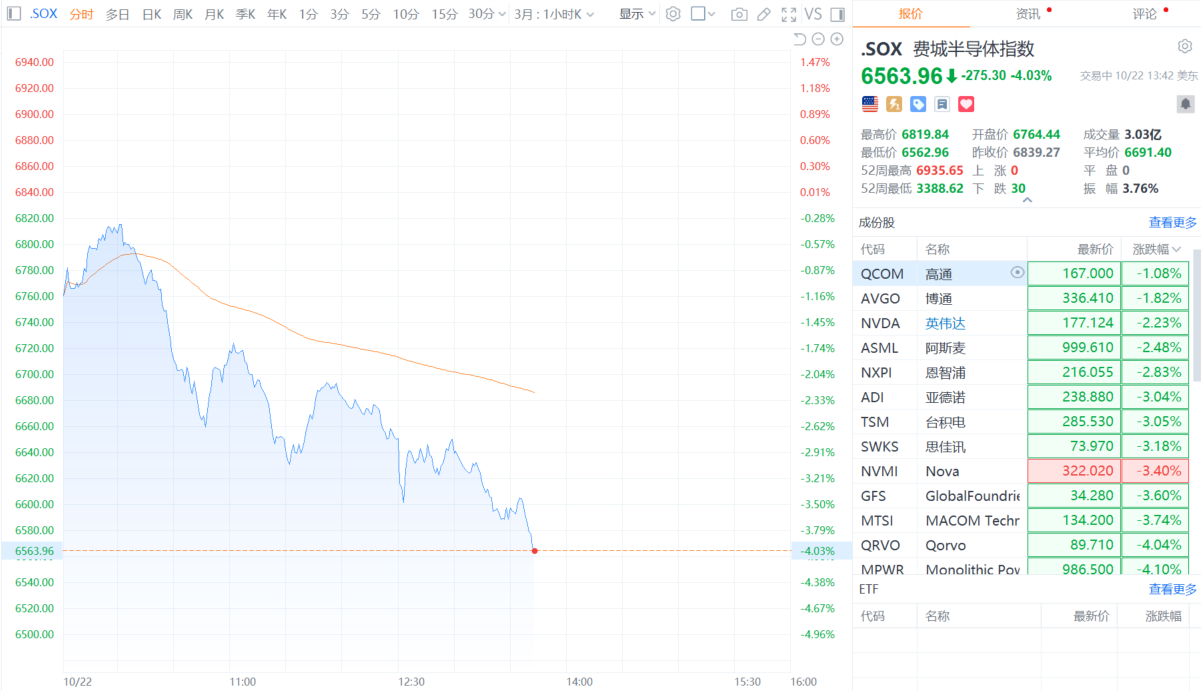The image size is (1201, 691).
Task: Toggle the heart favorite icon for .SOX
Action: click(965, 103)
